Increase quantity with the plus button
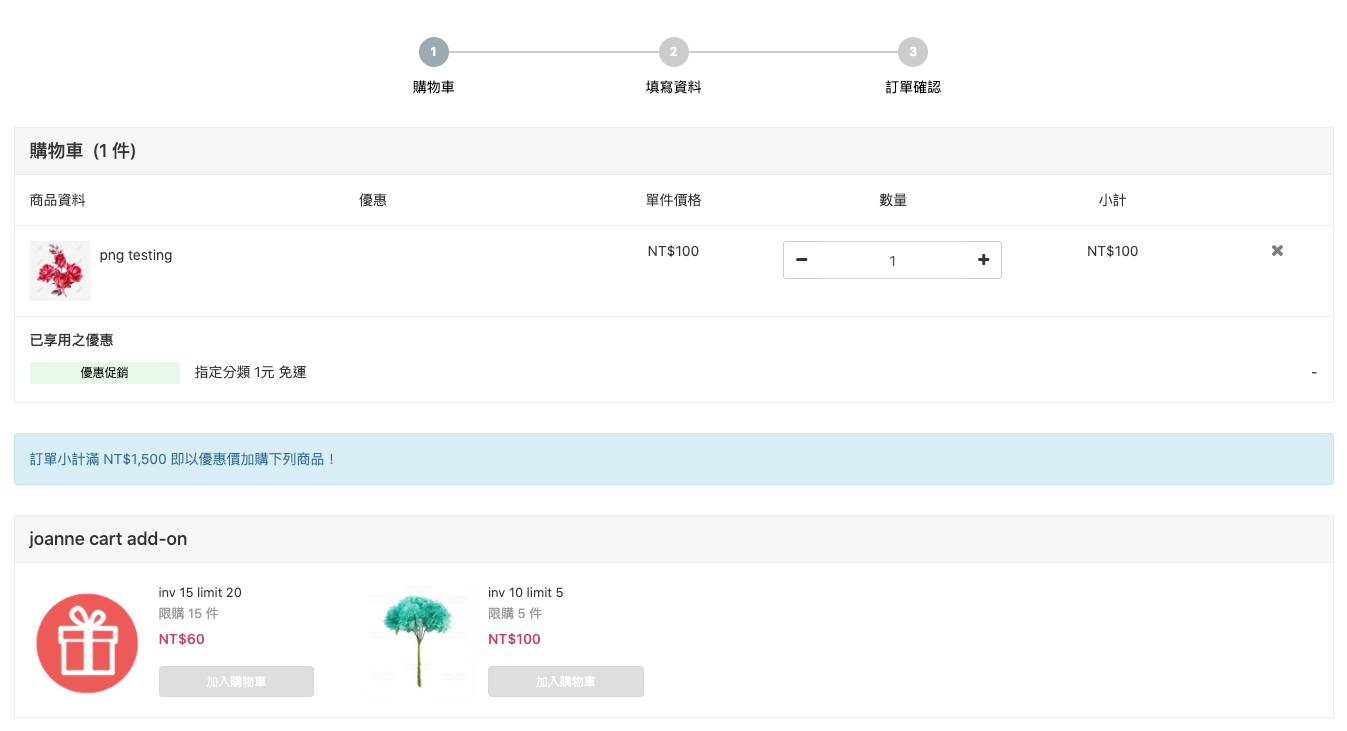 click(x=983, y=260)
